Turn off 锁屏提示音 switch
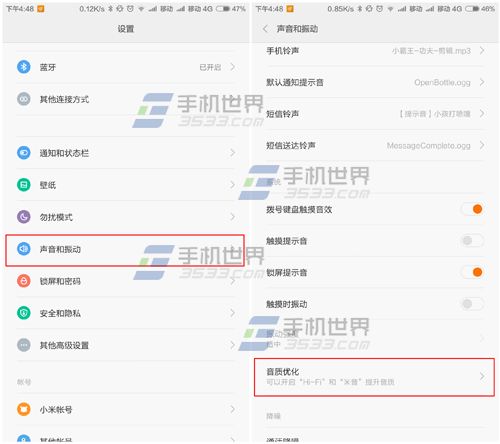This screenshot has width=500, height=444. (x=472, y=272)
